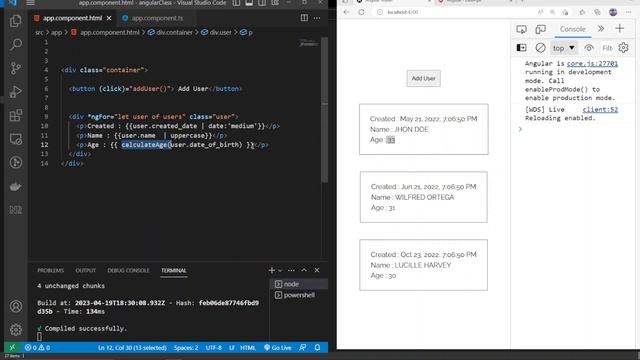Add a new DevTools tool with plus
This screenshot has height=360, width=640.
[x=619, y=29]
